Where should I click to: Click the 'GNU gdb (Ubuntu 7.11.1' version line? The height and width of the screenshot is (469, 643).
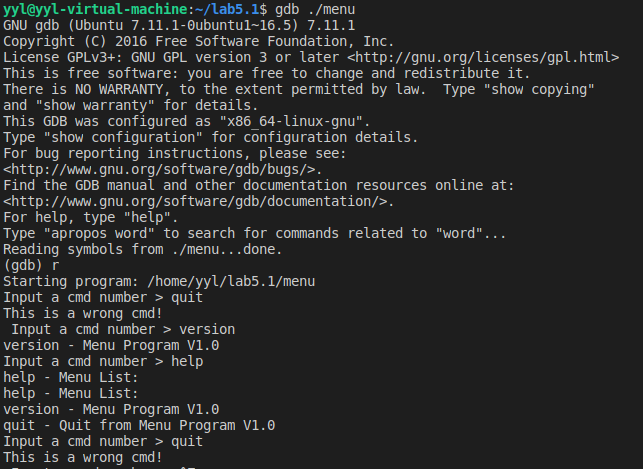179,25
